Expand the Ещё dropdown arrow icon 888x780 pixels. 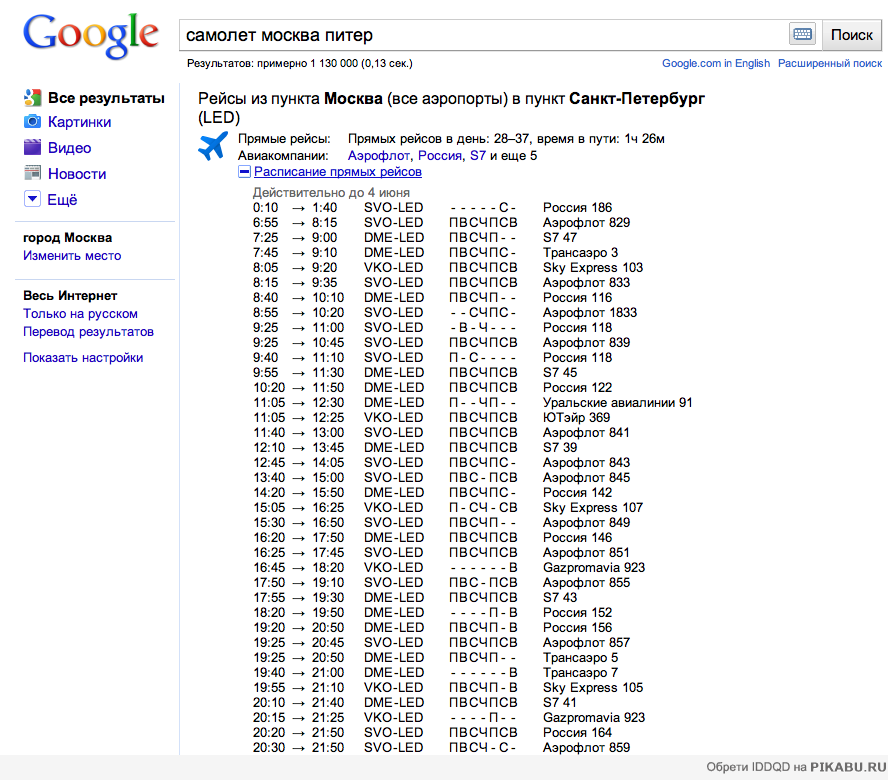click(x=32, y=199)
